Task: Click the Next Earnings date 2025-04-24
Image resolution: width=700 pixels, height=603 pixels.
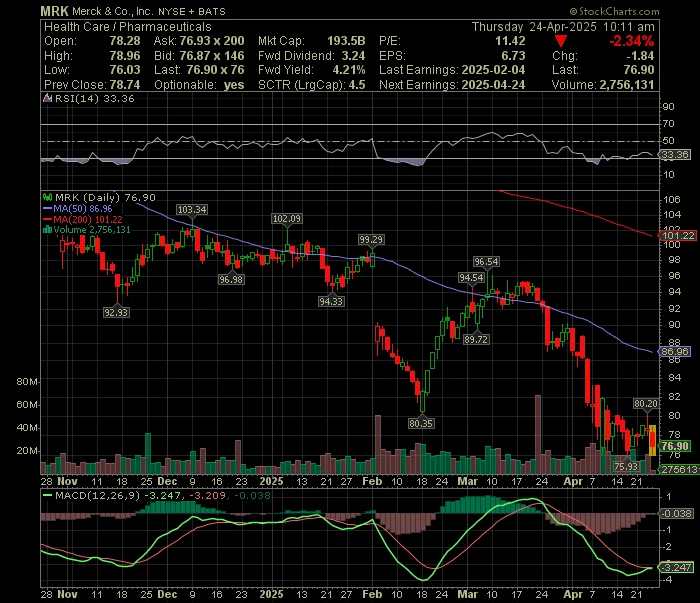Action: tap(493, 85)
